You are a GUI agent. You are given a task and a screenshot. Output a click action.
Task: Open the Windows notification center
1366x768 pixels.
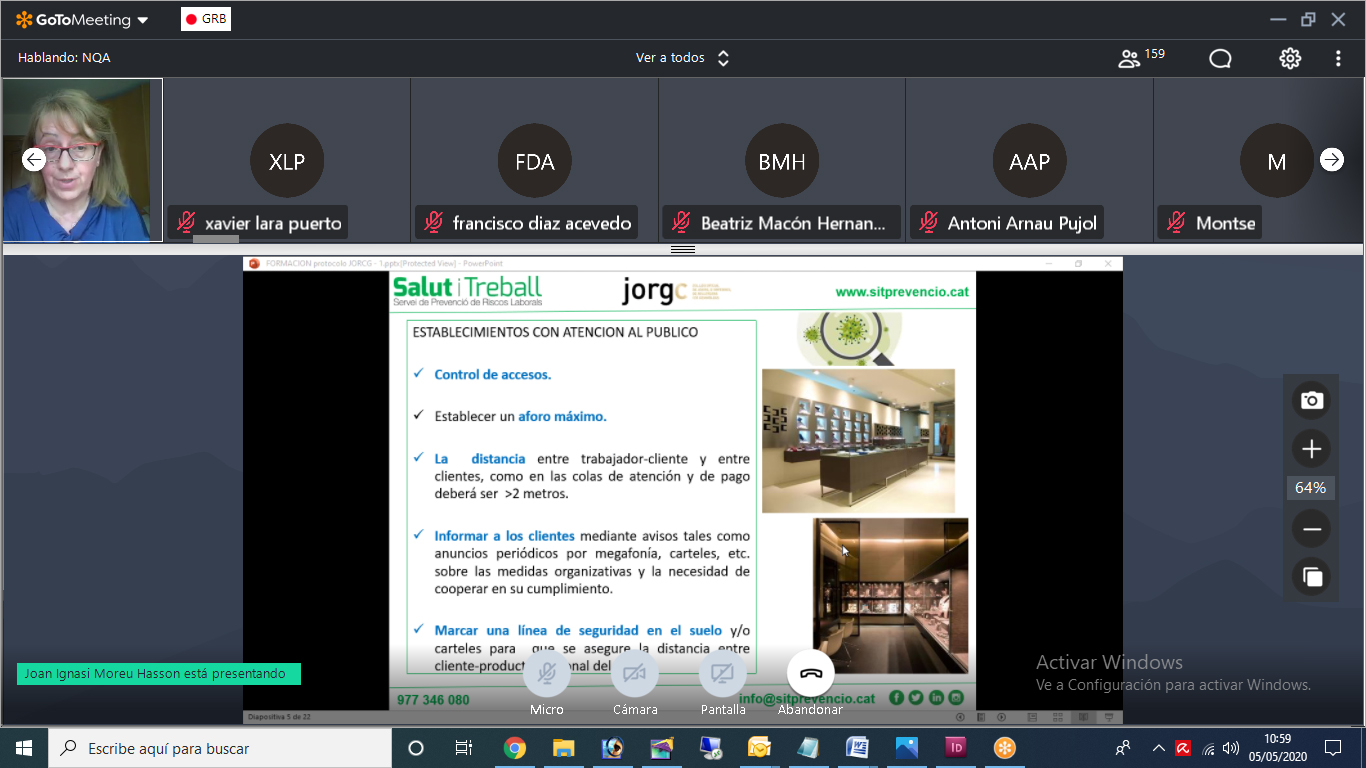pyautogui.click(x=1332, y=748)
